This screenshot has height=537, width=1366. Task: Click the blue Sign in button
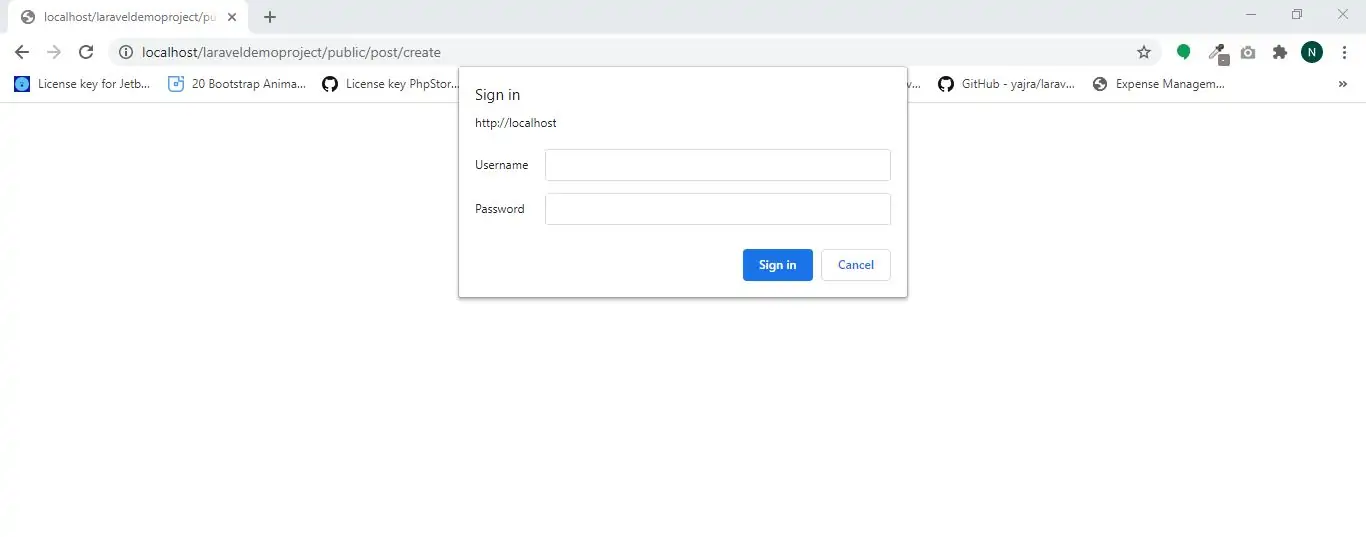(778, 265)
